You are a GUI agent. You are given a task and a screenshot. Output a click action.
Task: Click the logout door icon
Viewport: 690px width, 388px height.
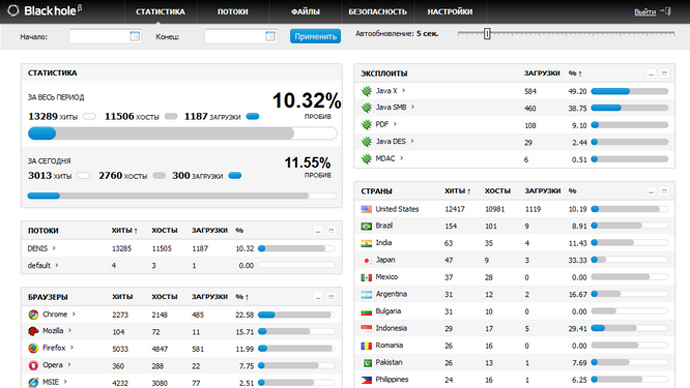point(667,11)
